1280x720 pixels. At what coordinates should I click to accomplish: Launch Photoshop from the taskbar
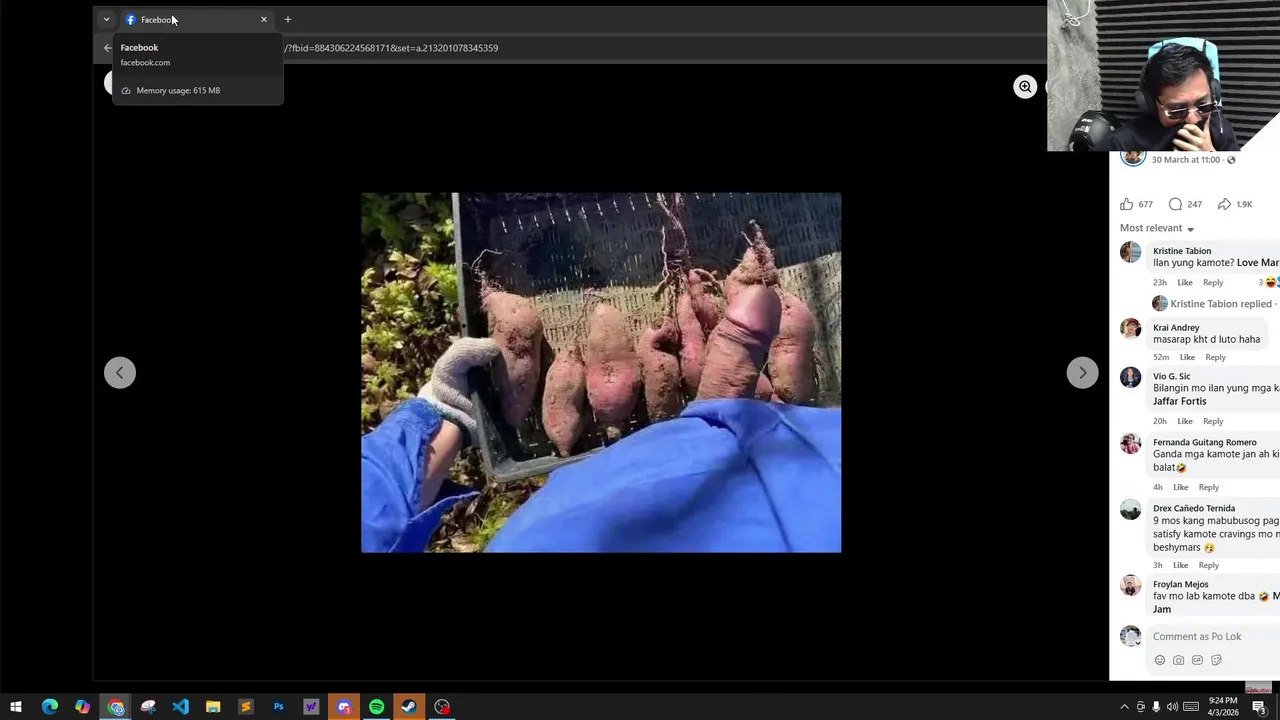[x=278, y=707]
